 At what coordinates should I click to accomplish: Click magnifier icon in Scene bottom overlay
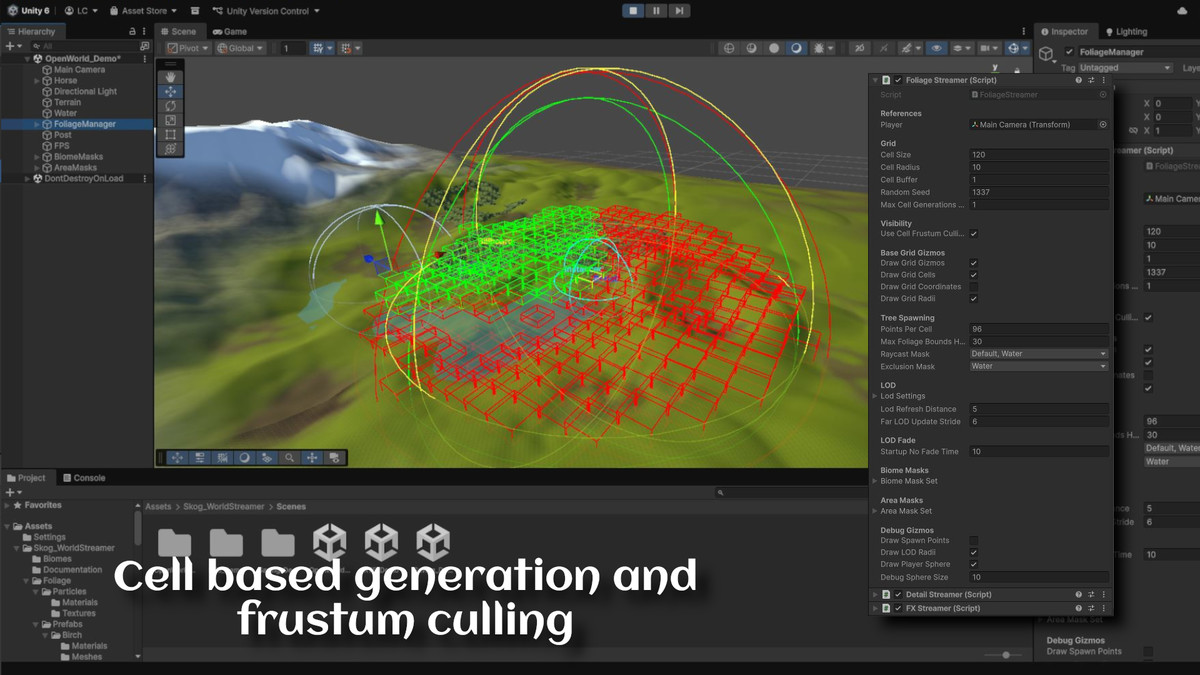click(x=289, y=457)
